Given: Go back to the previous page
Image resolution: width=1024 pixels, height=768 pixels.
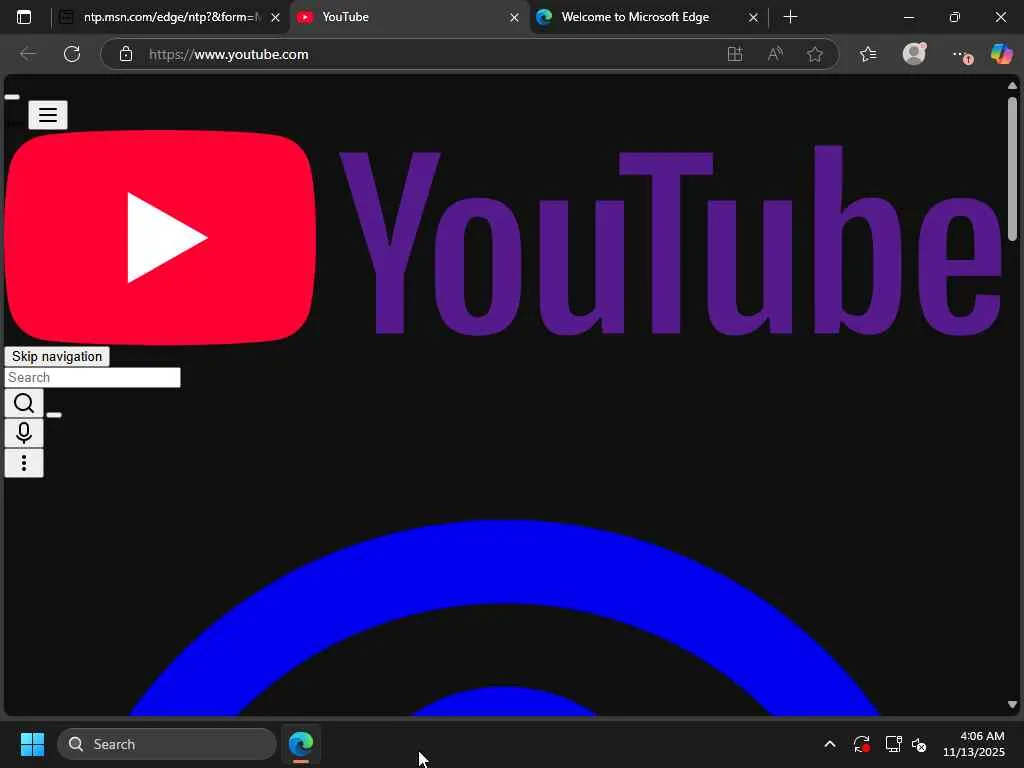Looking at the screenshot, I should pos(28,54).
